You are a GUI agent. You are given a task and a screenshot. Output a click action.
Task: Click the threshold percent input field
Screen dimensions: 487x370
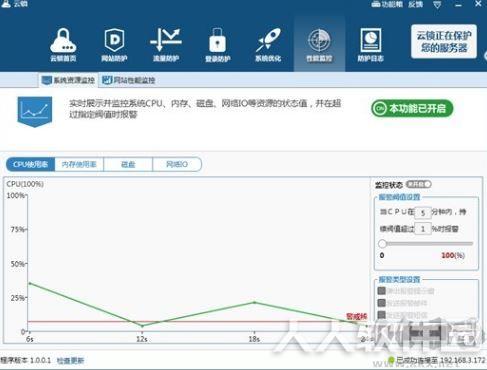click(423, 229)
